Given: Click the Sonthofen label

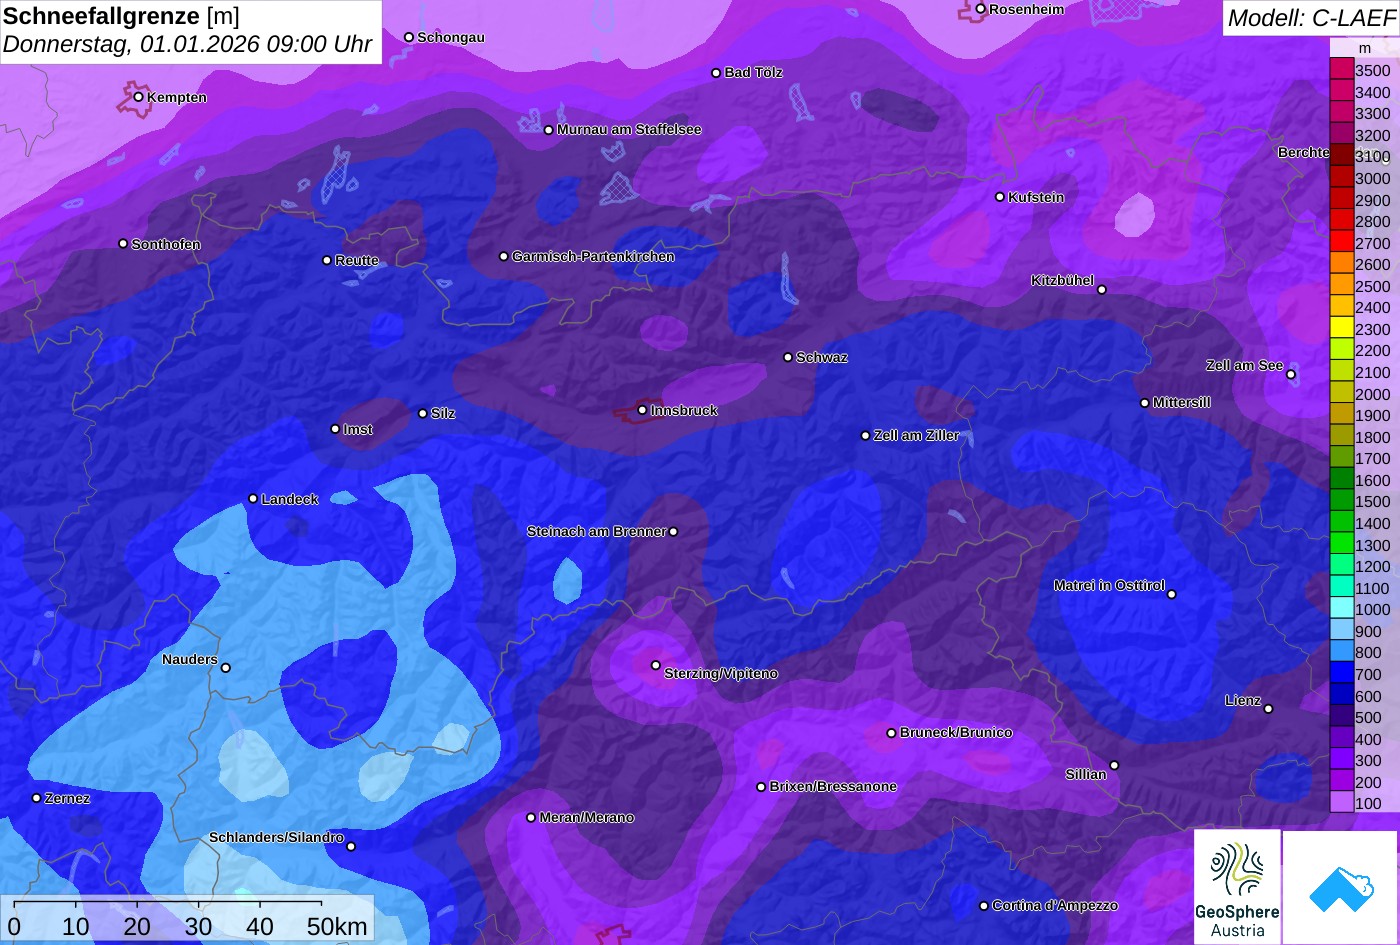Looking at the screenshot, I should point(166,245).
